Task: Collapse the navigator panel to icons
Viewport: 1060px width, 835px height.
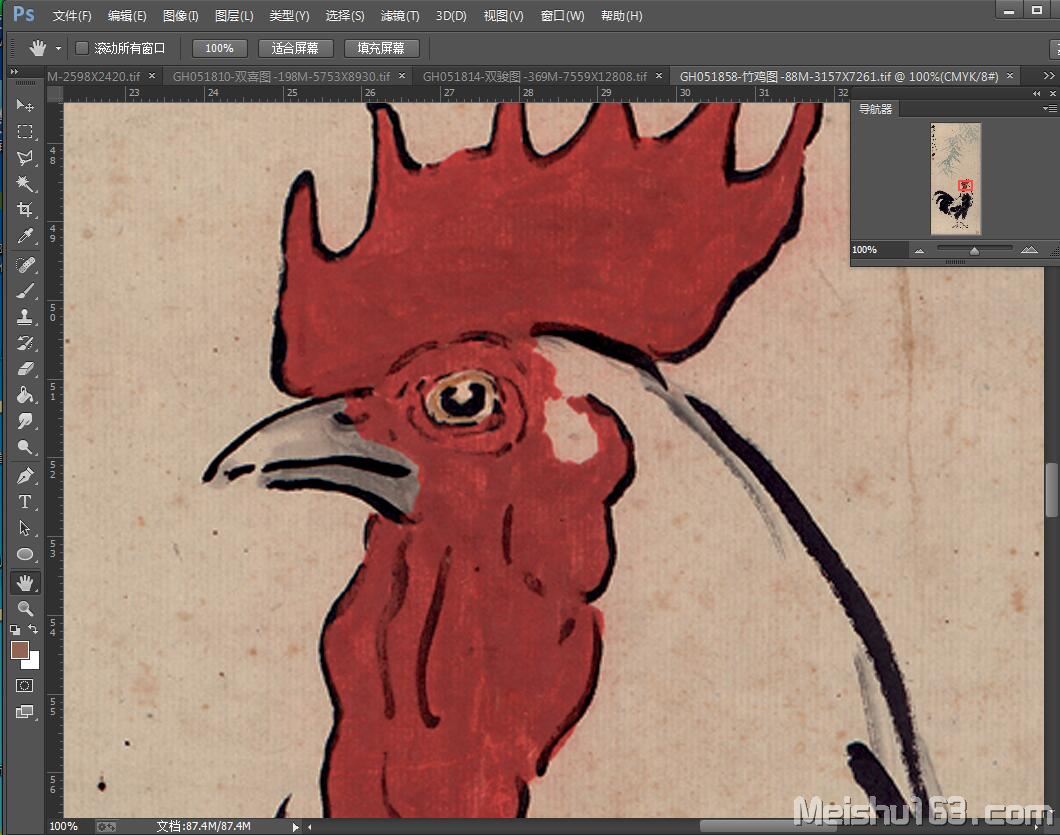Action: pyautogui.click(x=1036, y=93)
